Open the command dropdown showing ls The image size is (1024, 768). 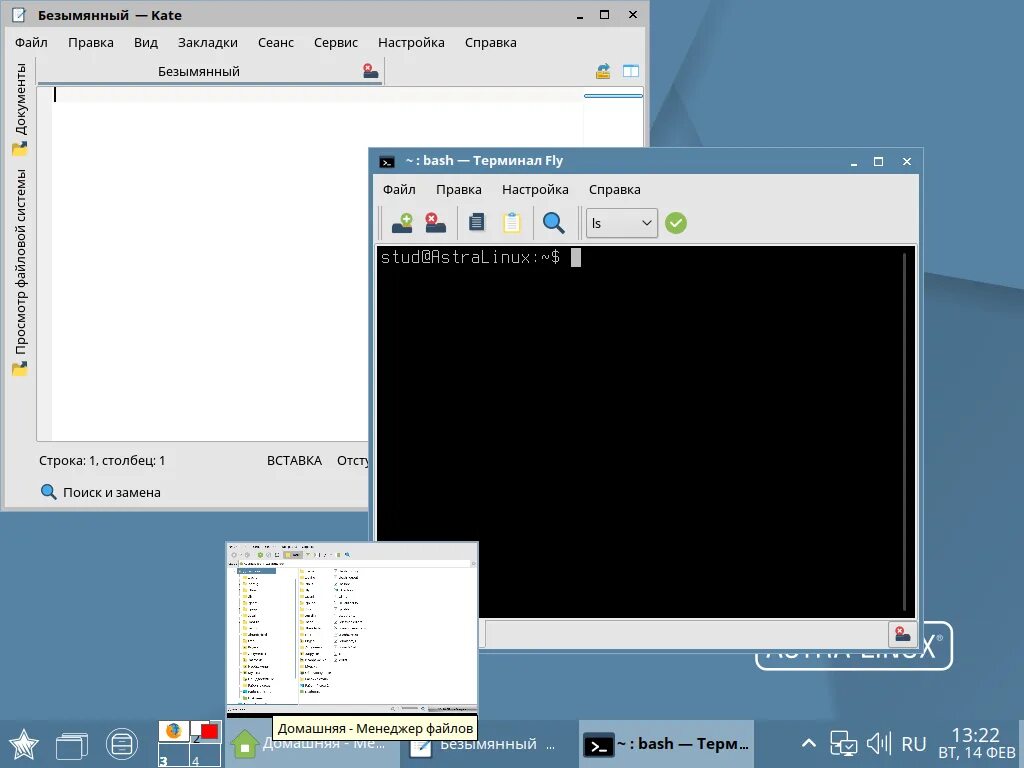click(622, 223)
